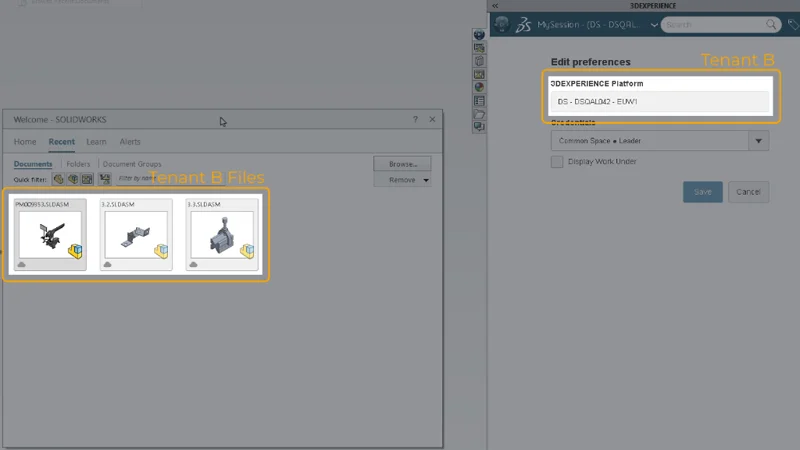
Task: Open the Appearances color-wheel pane icon
Action: (x=479, y=87)
